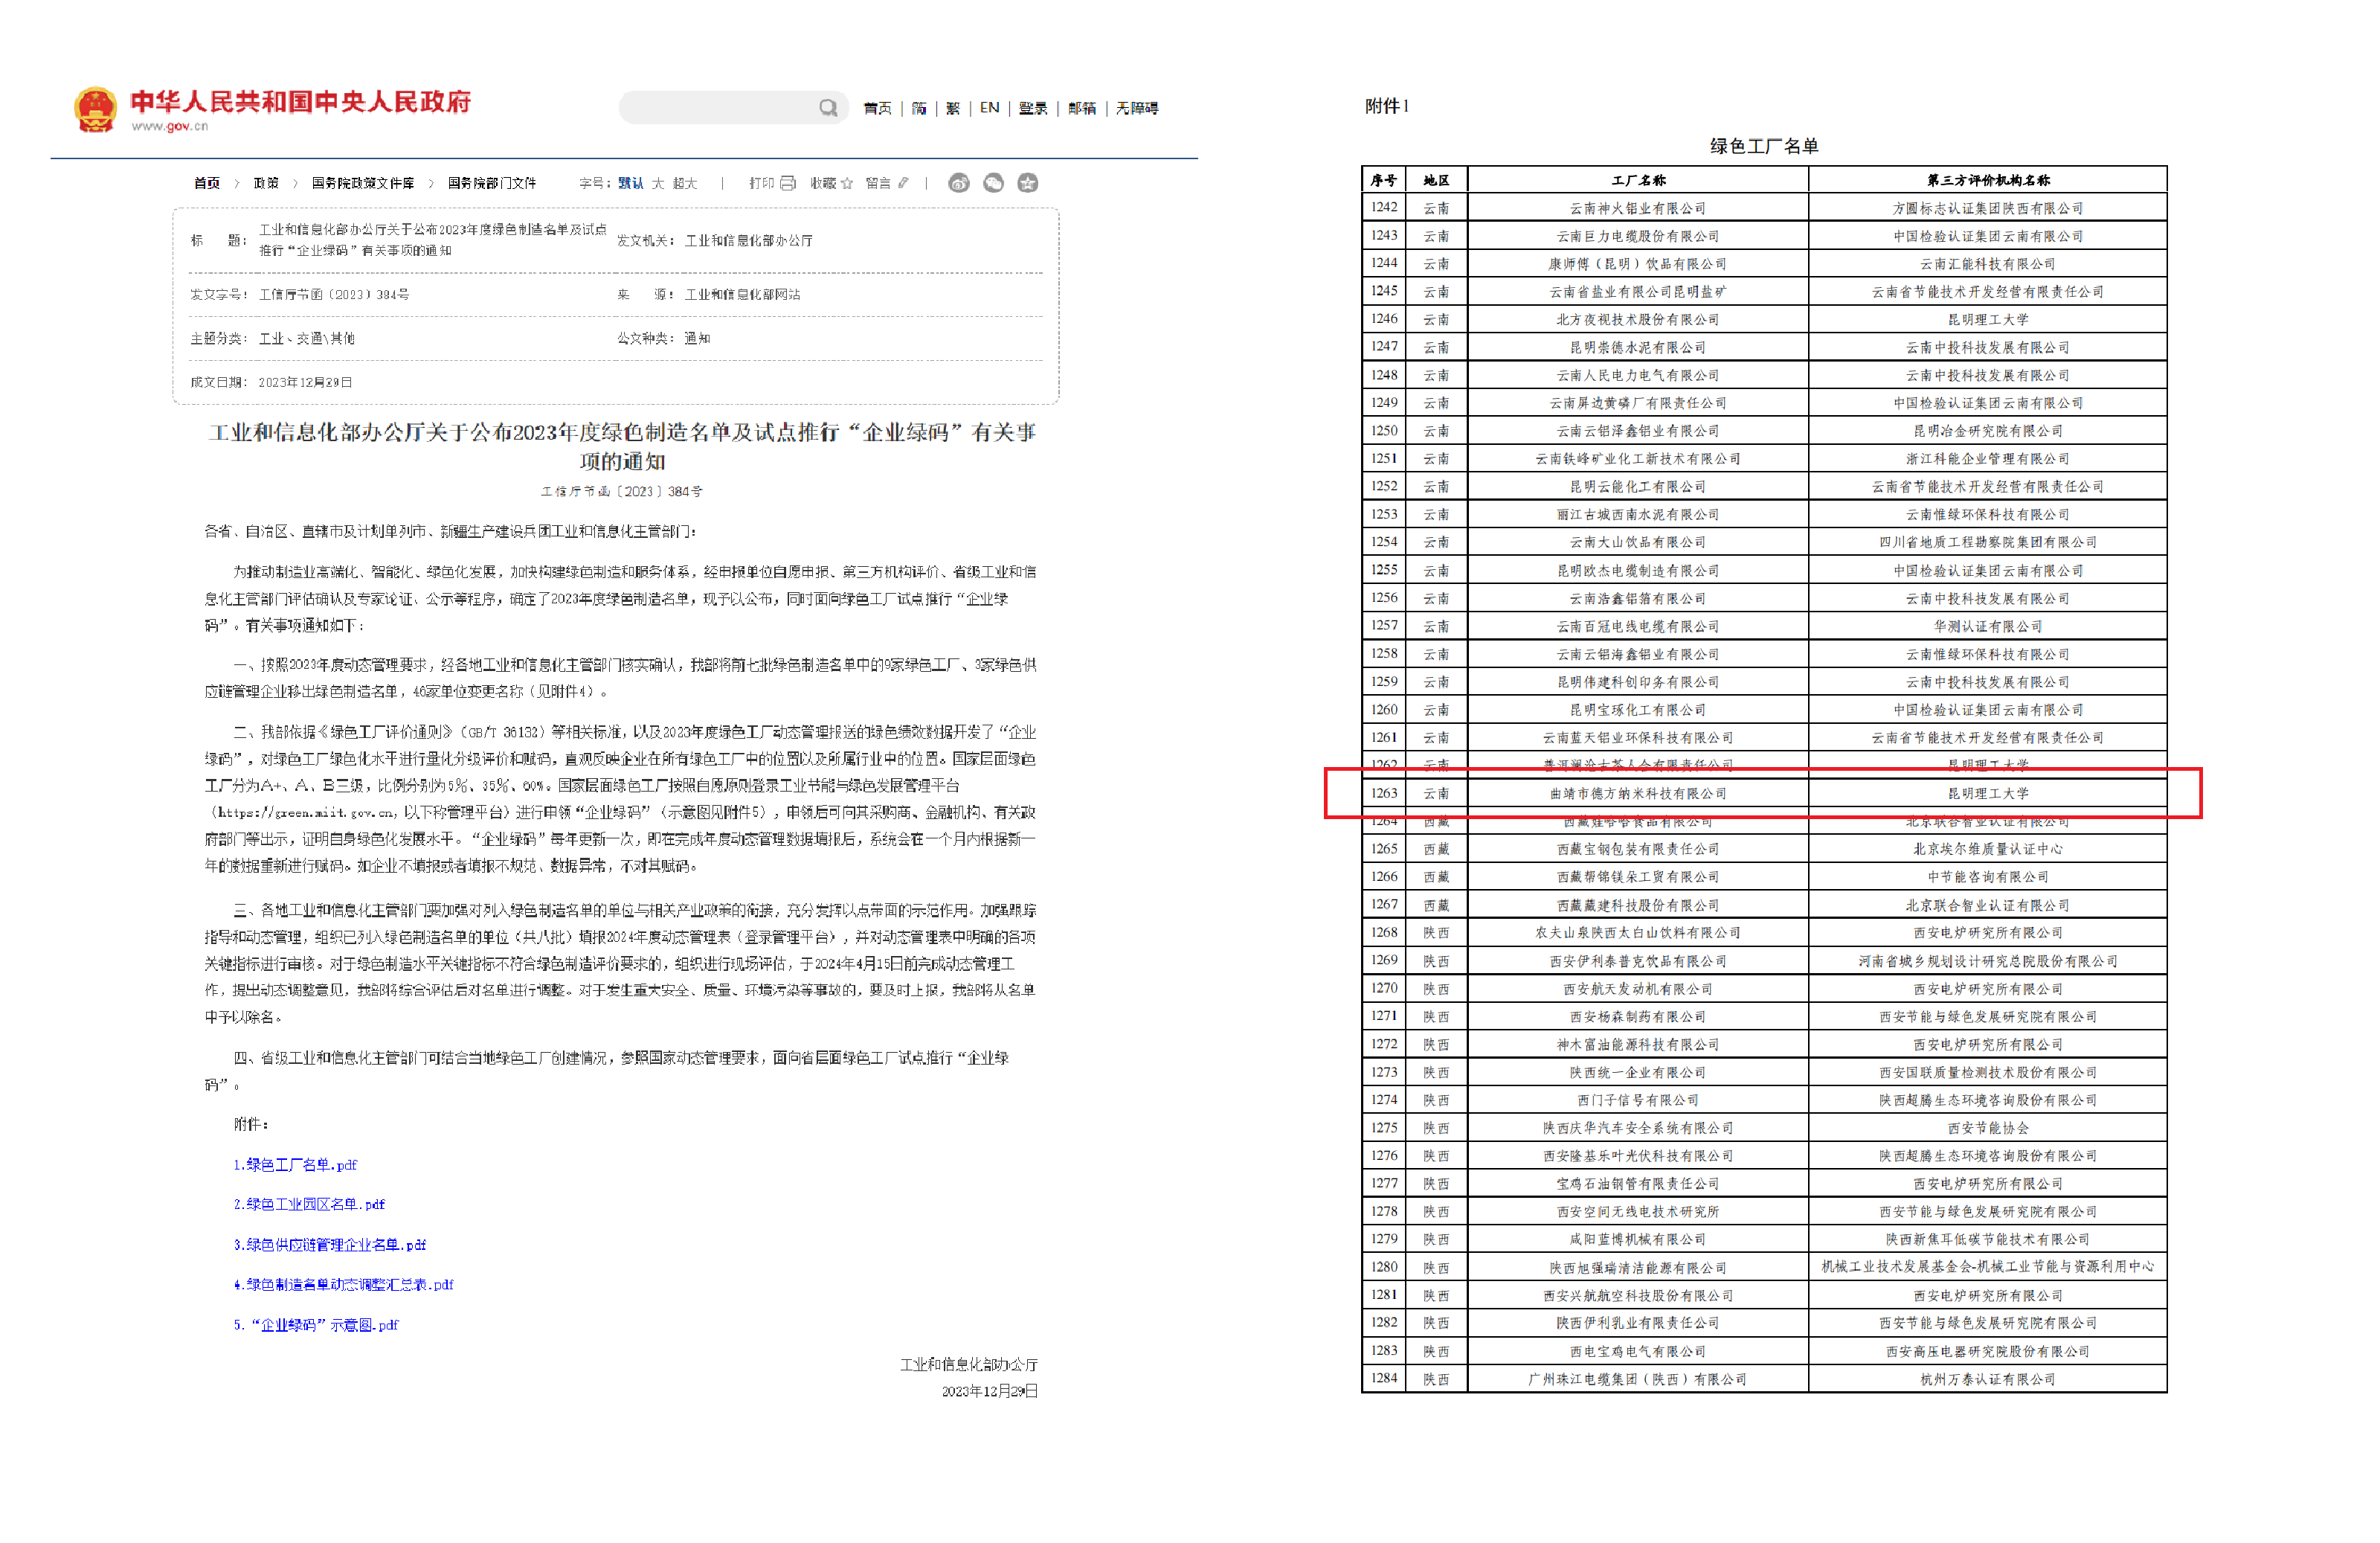2380x1543 pixels.
Task: Click the cell 西门子信号有限公司
Action: coord(1638,1100)
